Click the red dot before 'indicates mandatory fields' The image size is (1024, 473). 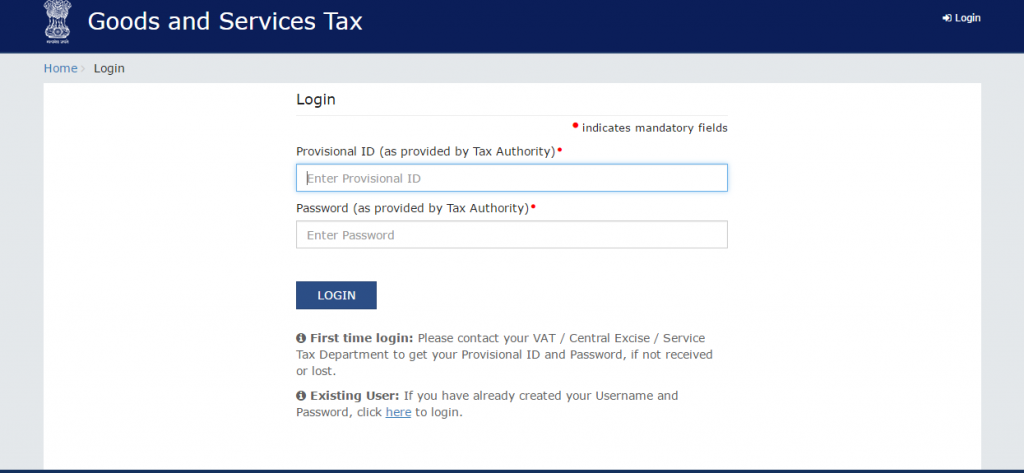(x=575, y=126)
